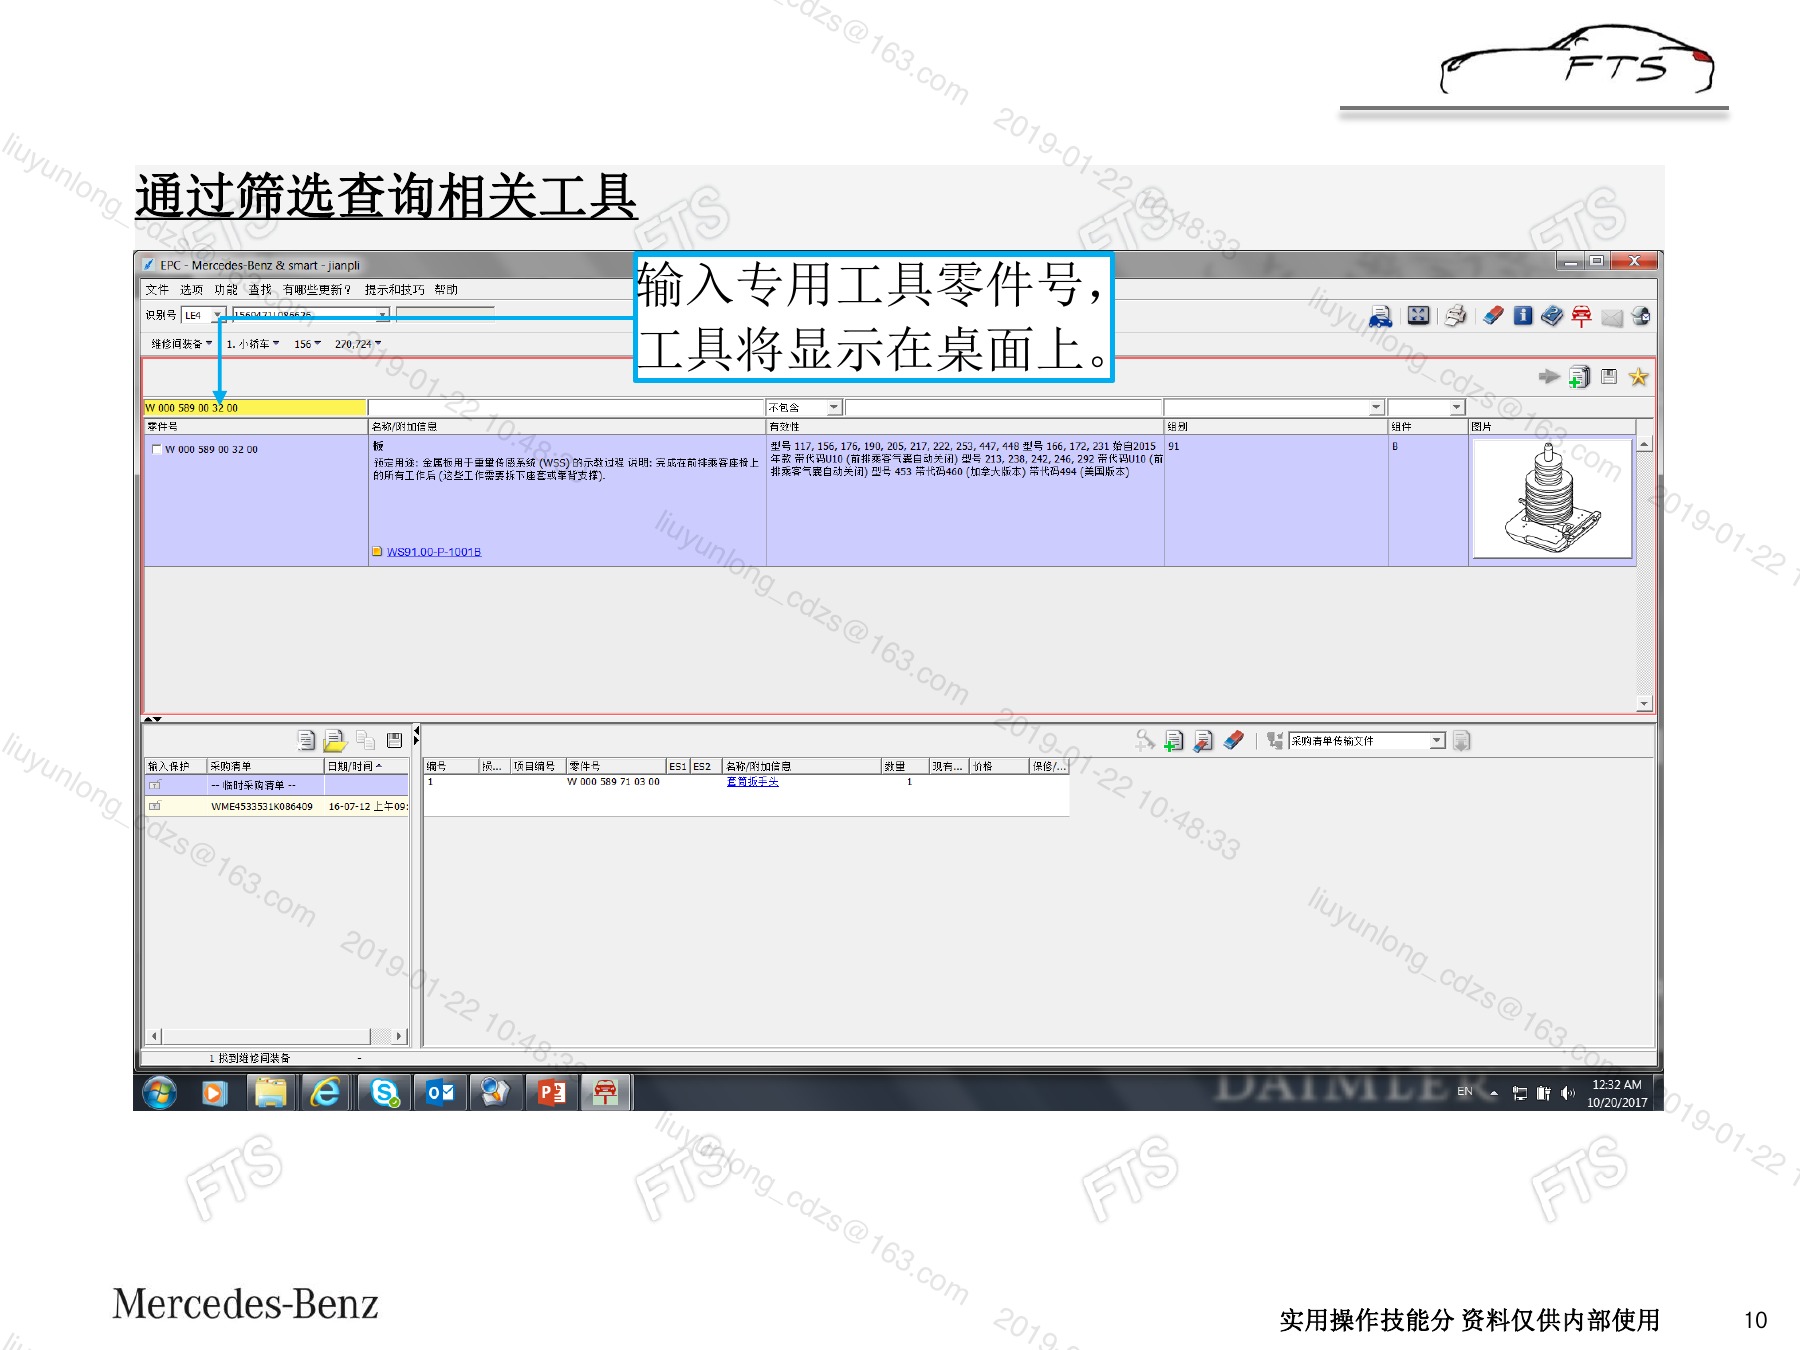This screenshot has width=1800, height=1350.
Task: Open PowerPoint from the taskbar
Action: [x=551, y=1092]
